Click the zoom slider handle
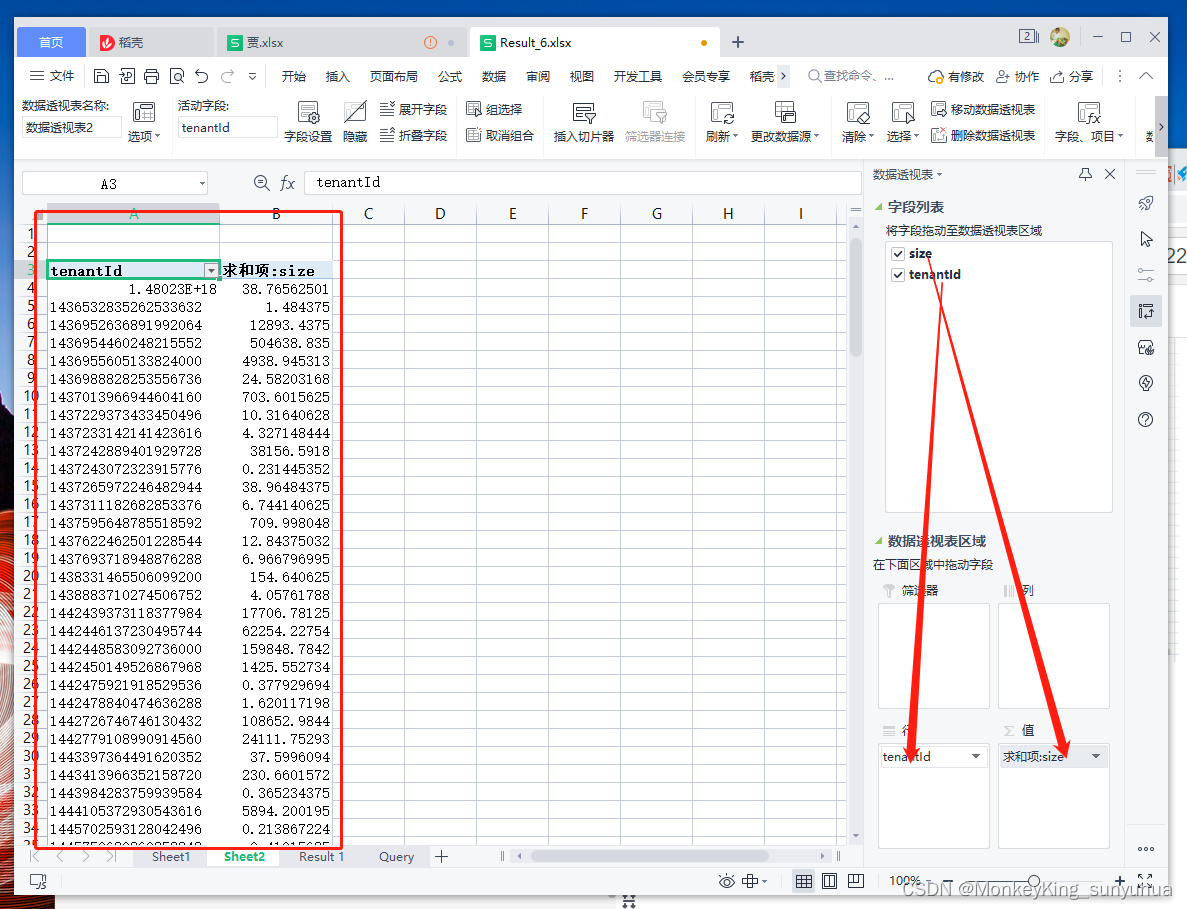Image resolution: width=1187 pixels, height=909 pixels. [1033, 881]
